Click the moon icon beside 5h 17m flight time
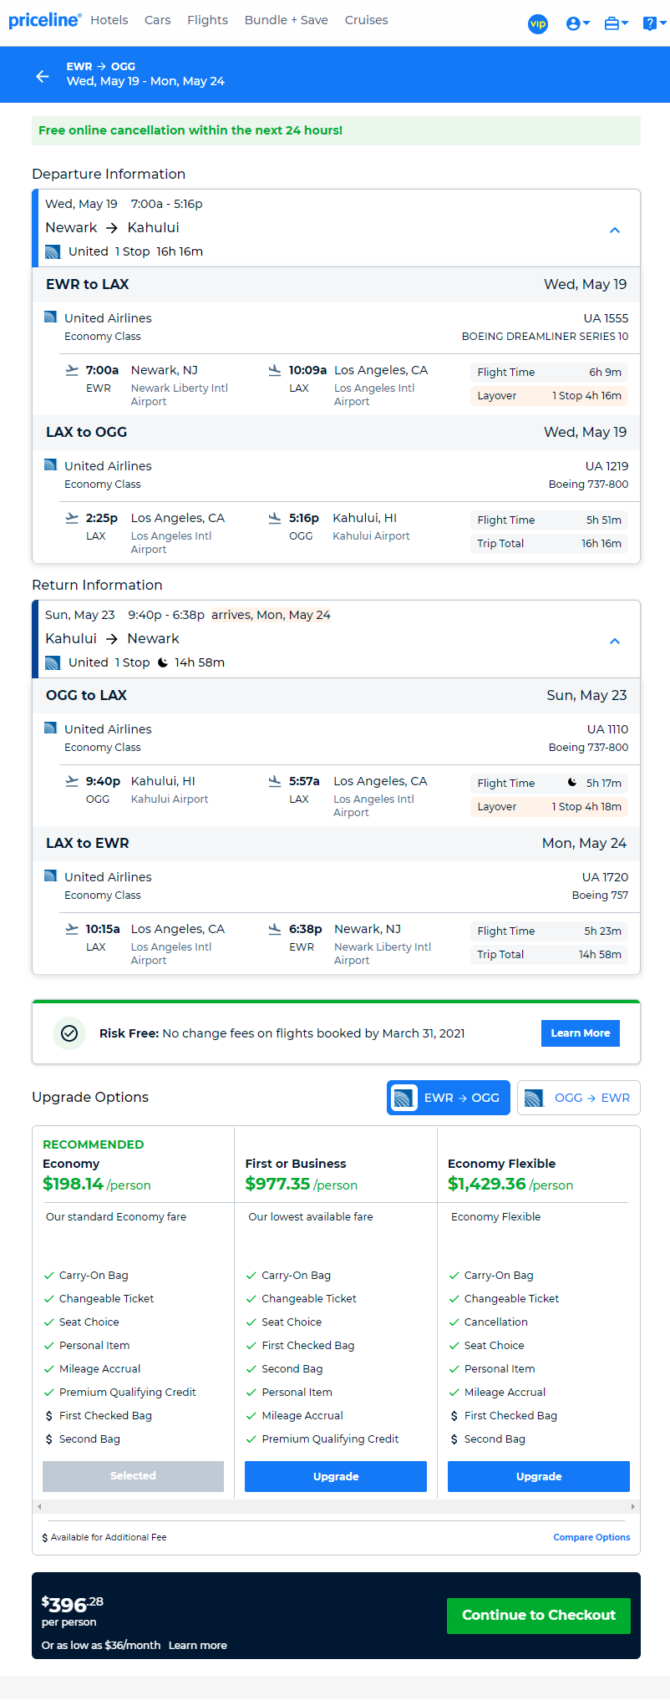Screen dimensions: 670x1700 click(572, 782)
